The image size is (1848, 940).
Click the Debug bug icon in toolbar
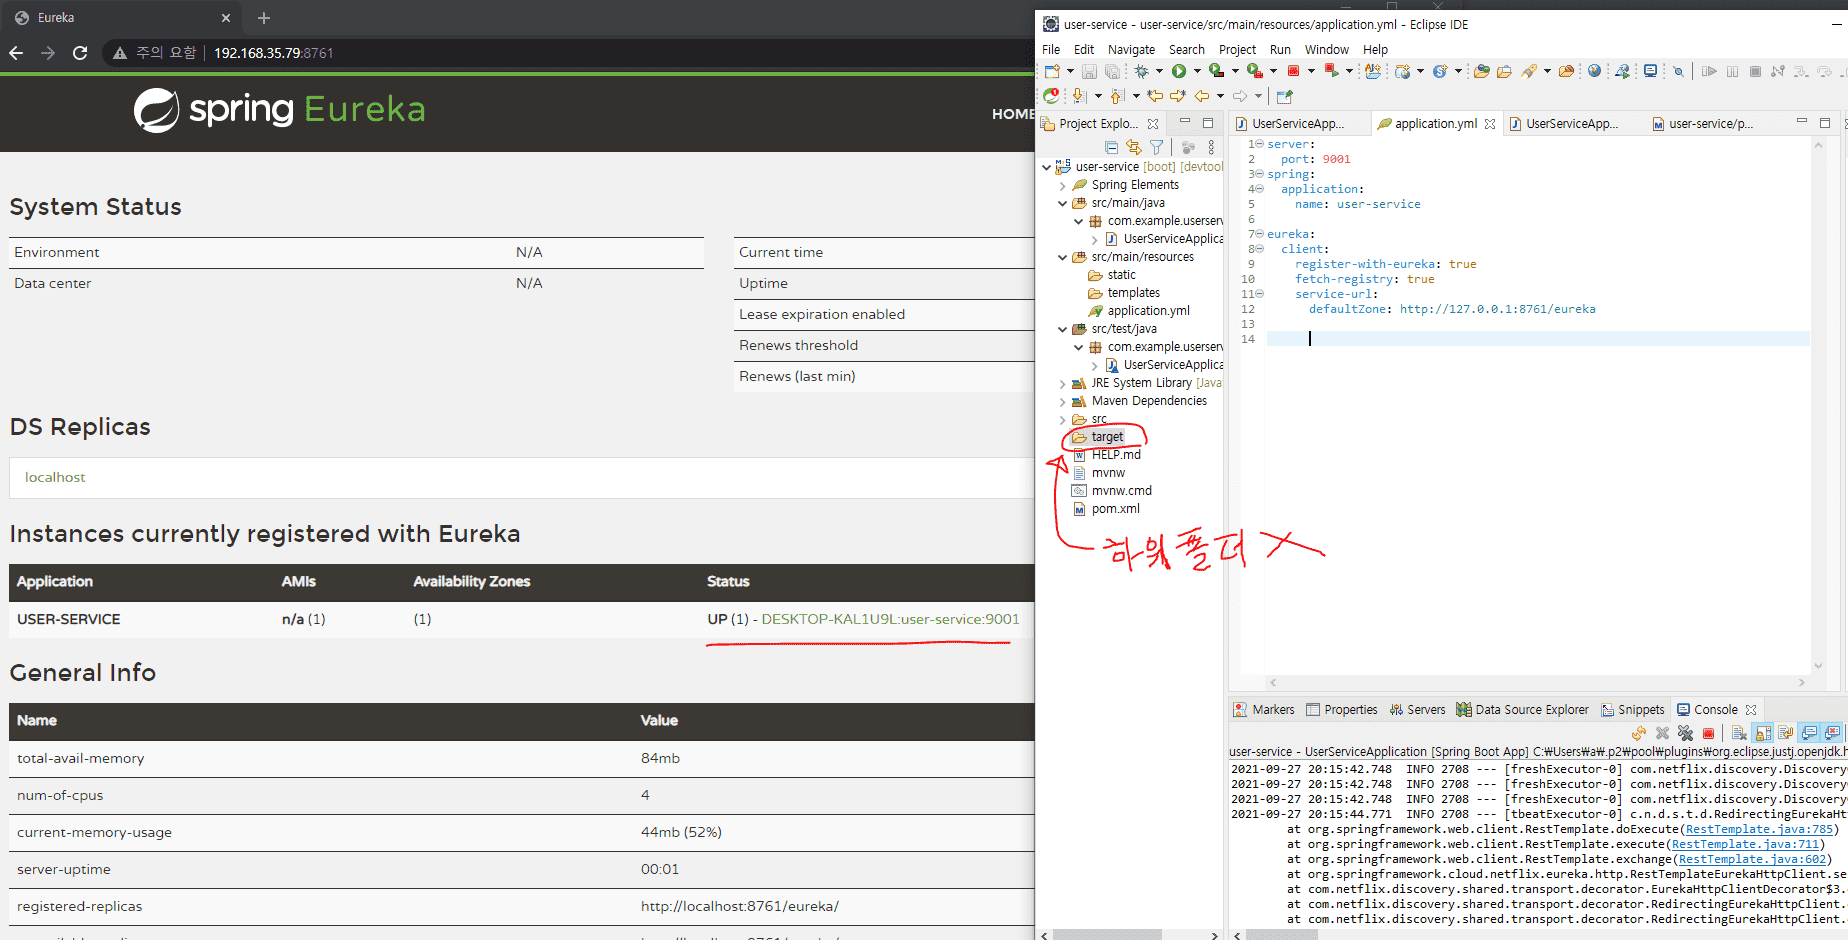point(1141,71)
